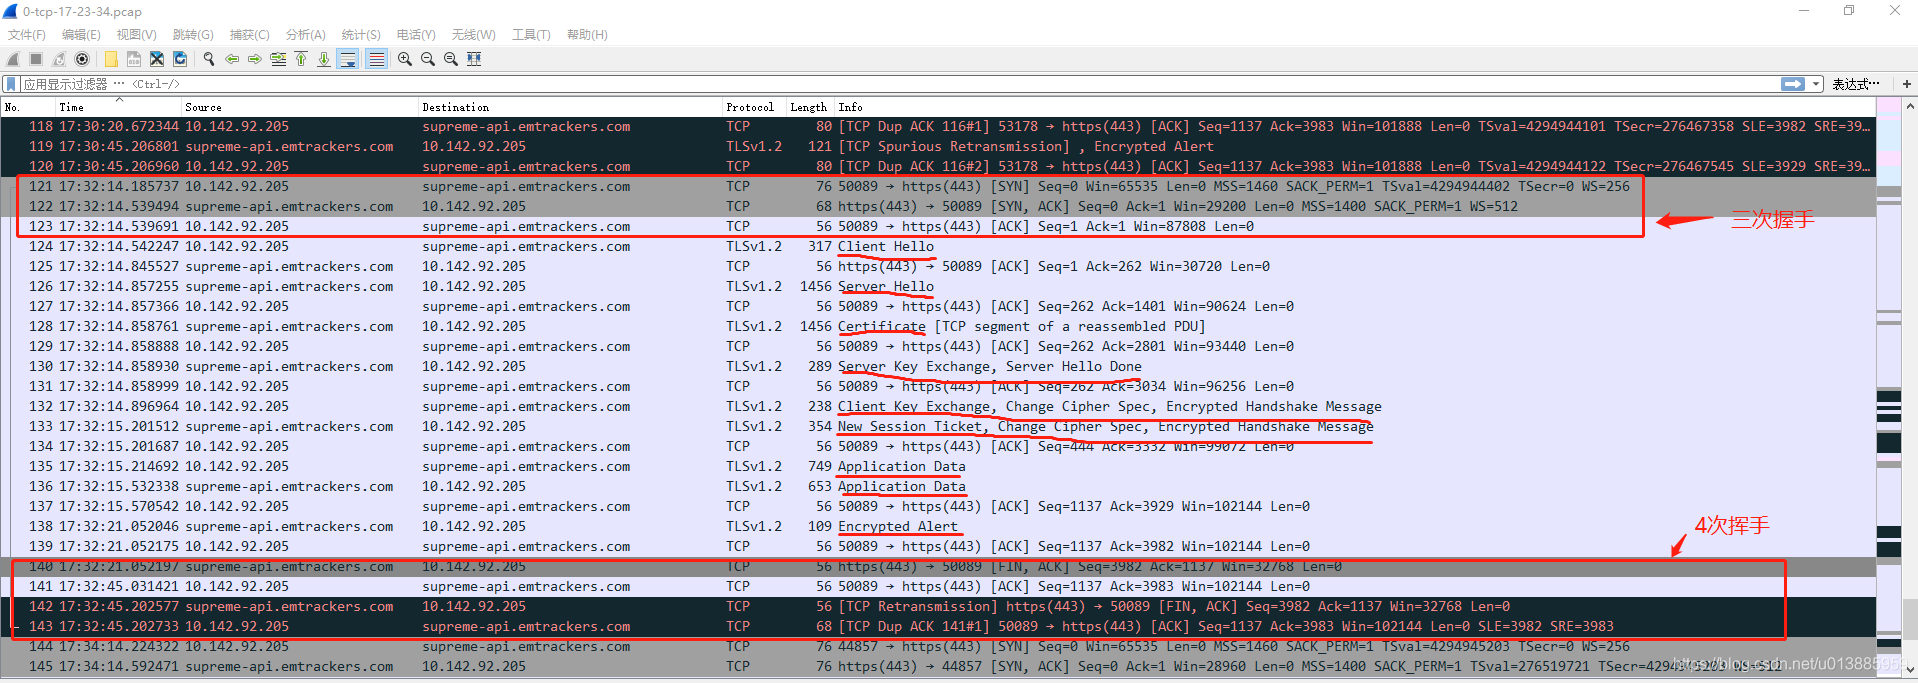
Task: Click the Stop capture square icon
Action: click(36, 59)
